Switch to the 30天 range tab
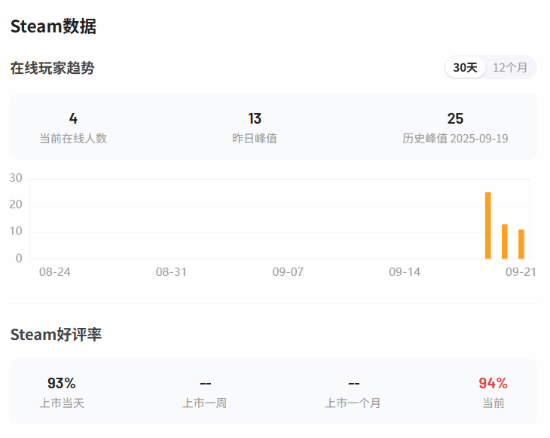Image resolution: width=550 pixels, height=438 pixels. tap(465, 67)
